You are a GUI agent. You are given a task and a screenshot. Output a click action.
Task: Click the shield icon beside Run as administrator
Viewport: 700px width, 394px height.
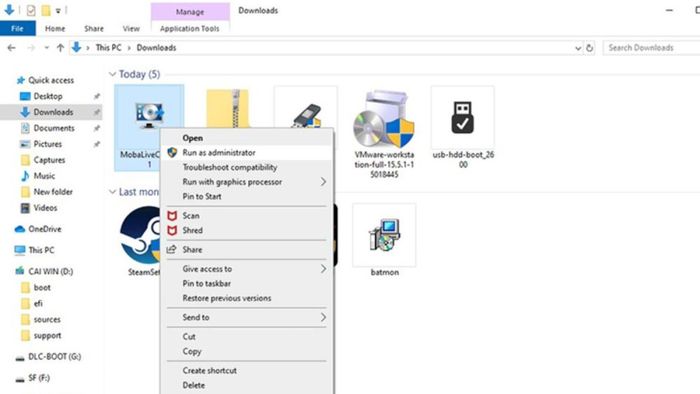pos(172,152)
